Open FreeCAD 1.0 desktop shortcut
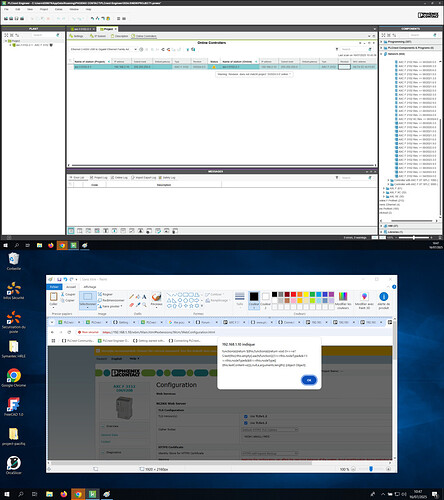 pos(14,407)
